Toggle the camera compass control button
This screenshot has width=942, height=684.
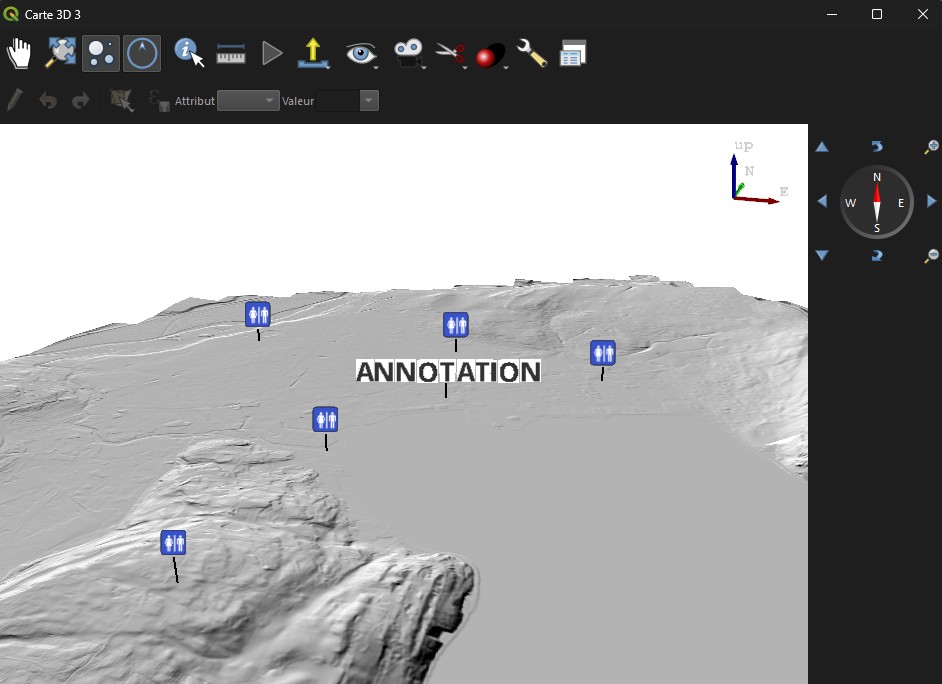(142, 53)
